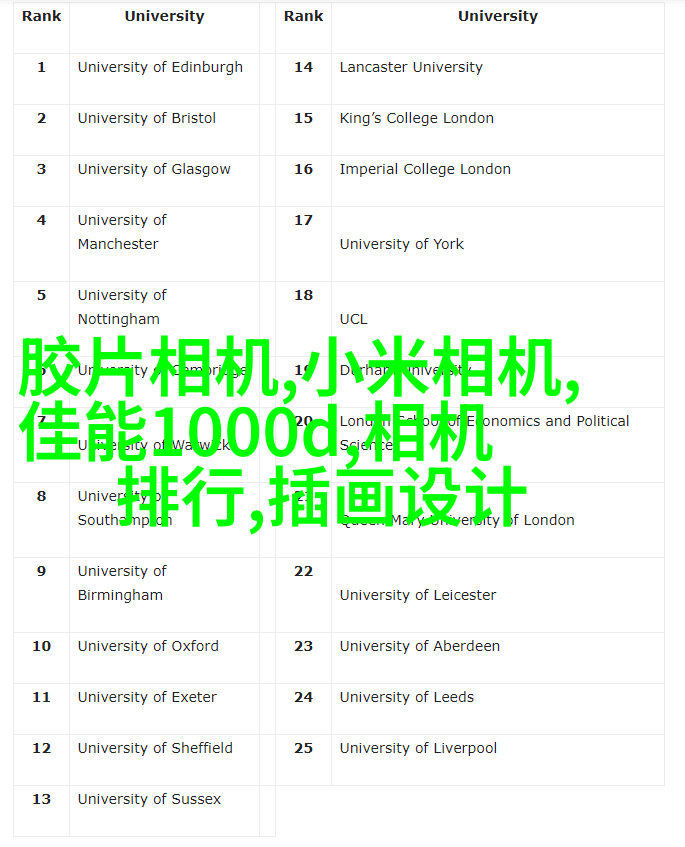Click rank number 16
The height and width of the screenshot is (847, 685).
304,169
